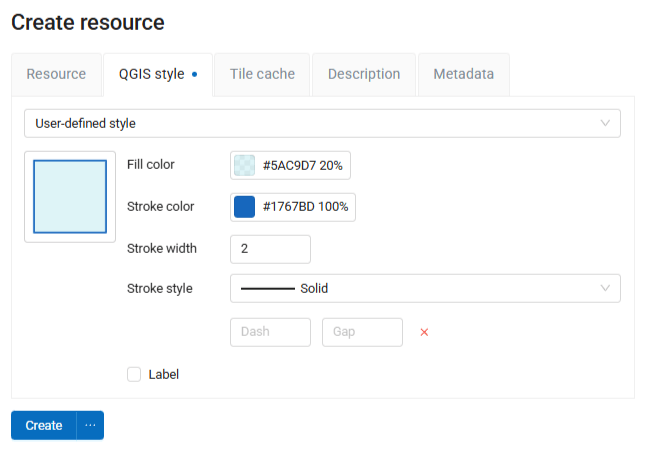Open the Stroke style Solid dropdown

click(425, 288)
